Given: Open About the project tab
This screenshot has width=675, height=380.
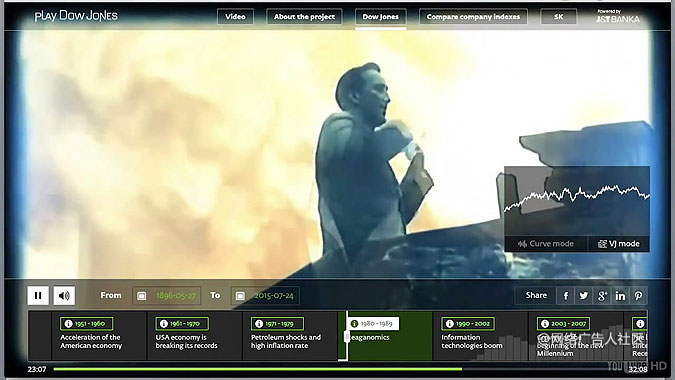Looking at the screenshot, I should 304,17.
